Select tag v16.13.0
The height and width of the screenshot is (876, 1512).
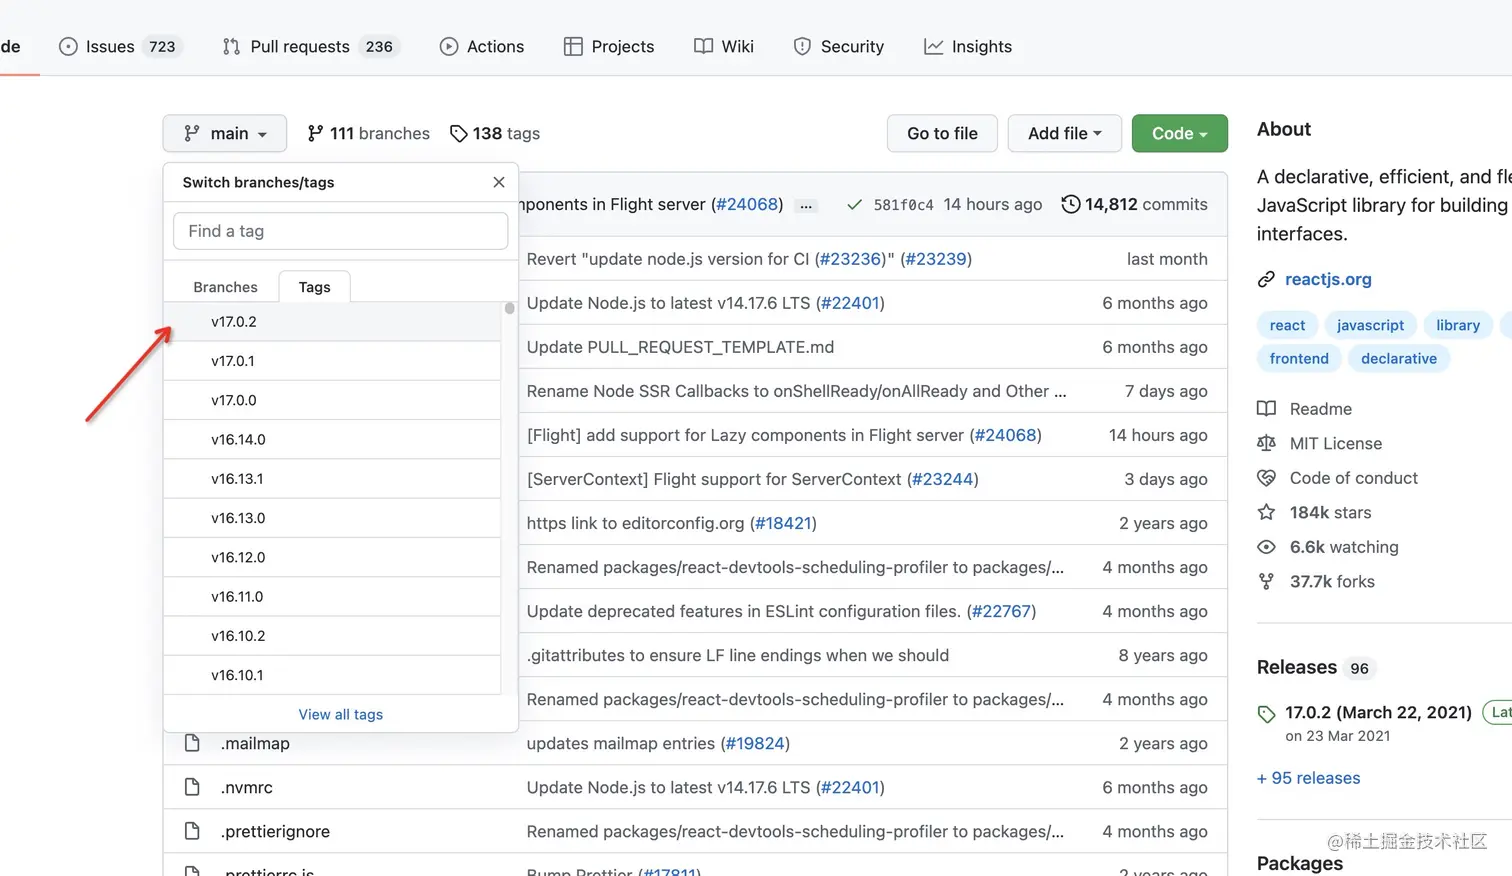332,518
